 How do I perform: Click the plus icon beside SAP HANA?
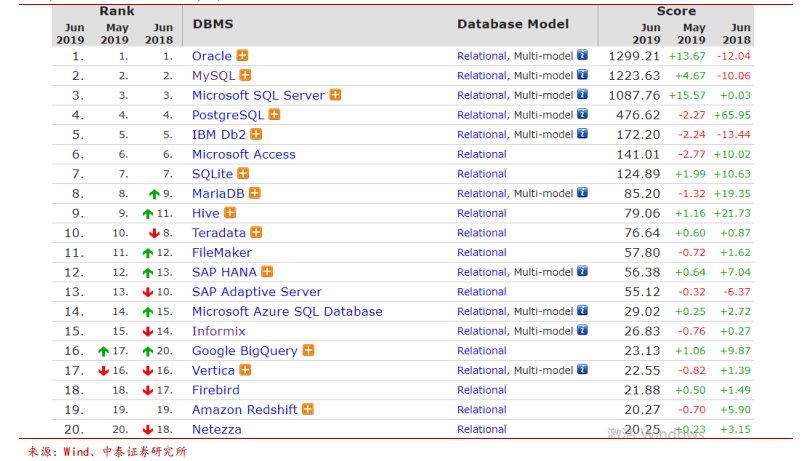point(267,272)
